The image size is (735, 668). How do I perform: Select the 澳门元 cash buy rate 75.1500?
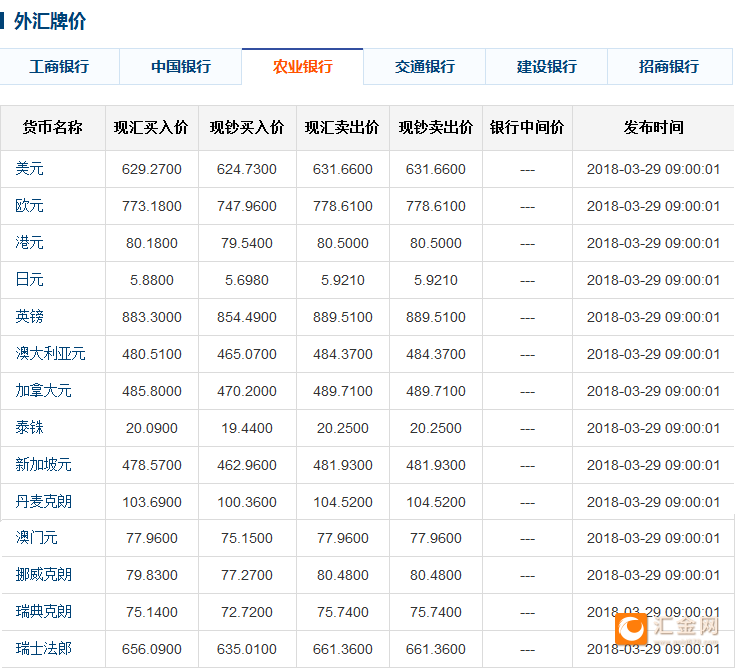[x=247, y=538]
